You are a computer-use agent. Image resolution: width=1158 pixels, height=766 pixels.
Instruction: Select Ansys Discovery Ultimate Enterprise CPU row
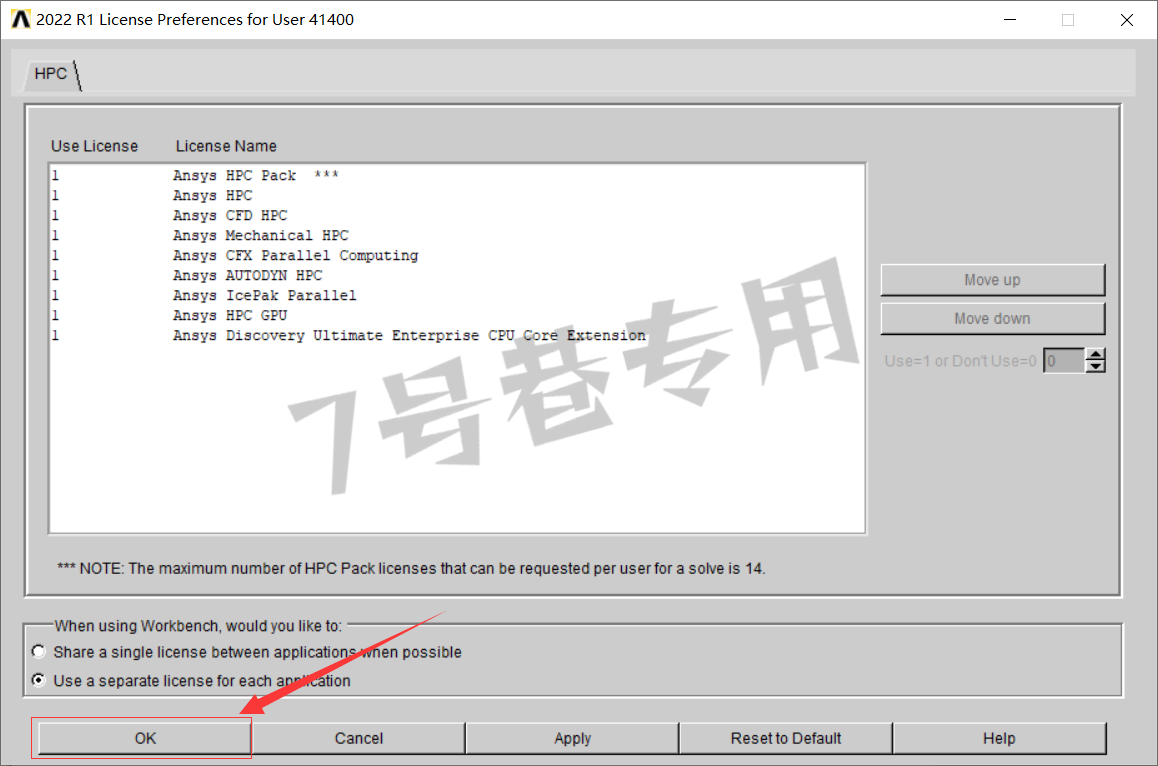tap(456, 335)
